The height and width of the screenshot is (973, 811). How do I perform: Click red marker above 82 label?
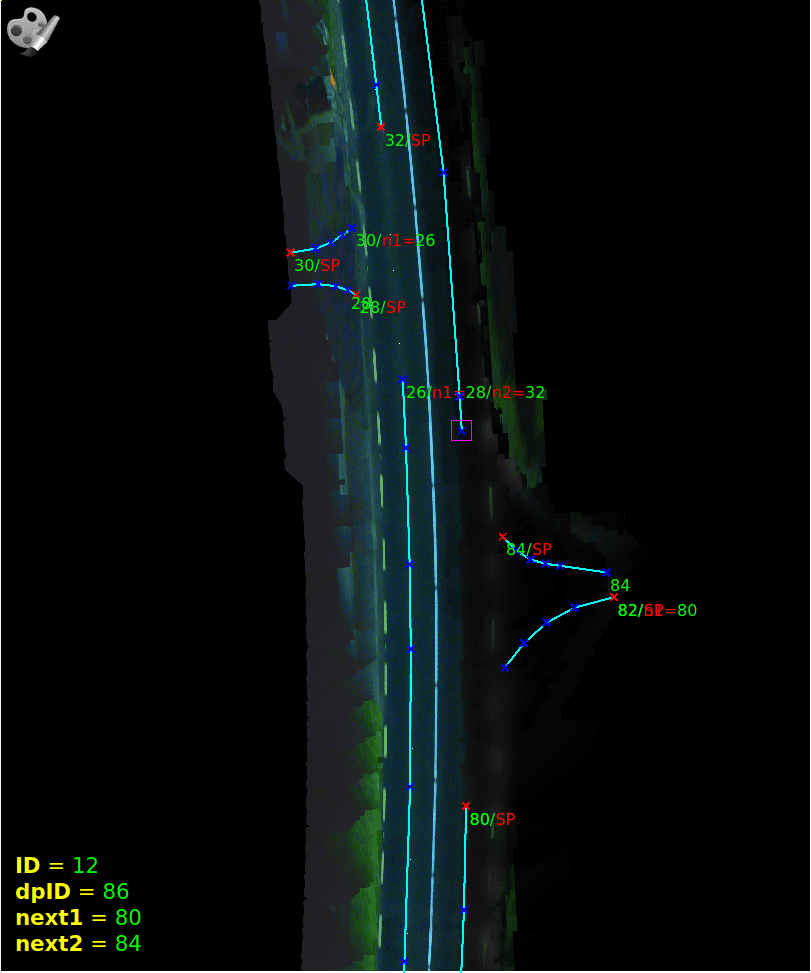click(614, 597)
